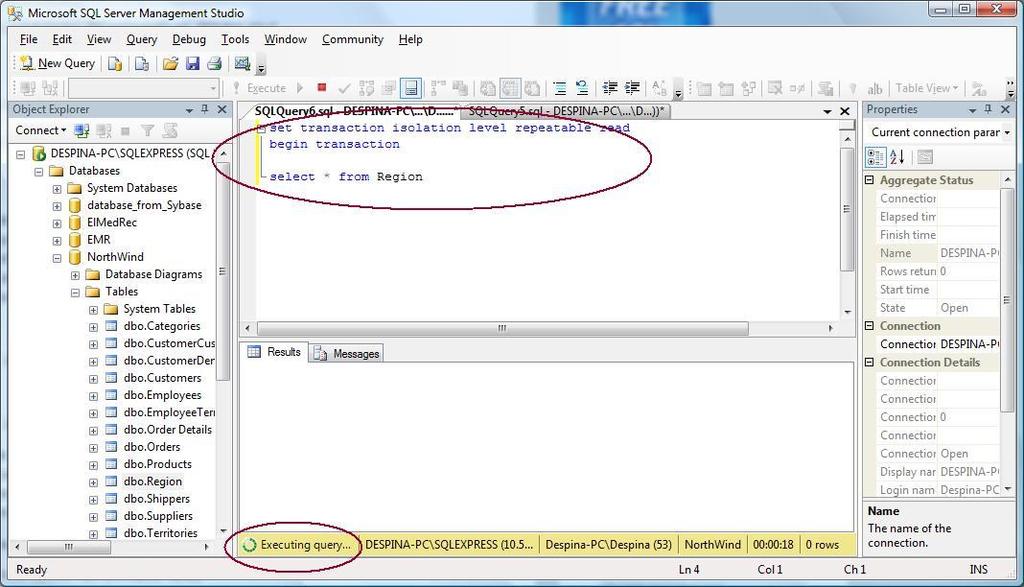Click the Activity Monitor icon
1024x587 pixels.
pyautogui.click(x=242, y=63)
